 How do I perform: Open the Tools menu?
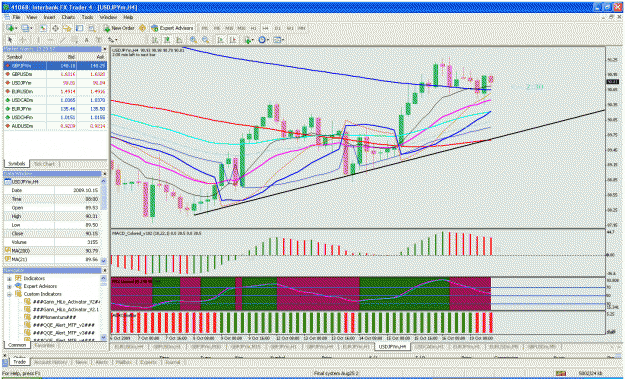87,18
